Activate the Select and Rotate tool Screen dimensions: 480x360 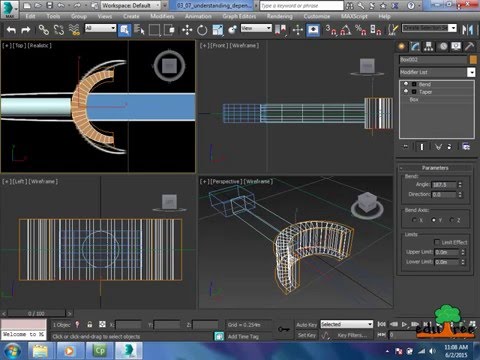tap(202, 30)
